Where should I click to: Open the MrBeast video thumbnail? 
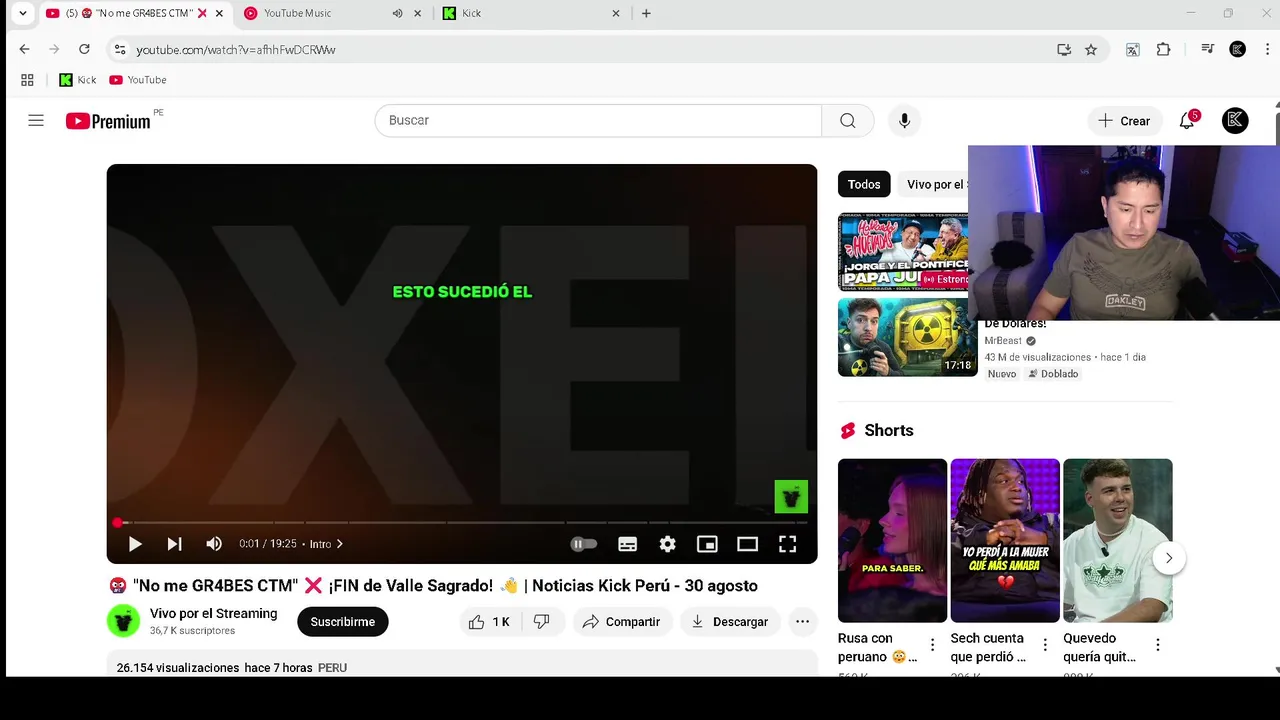point(908,337)
